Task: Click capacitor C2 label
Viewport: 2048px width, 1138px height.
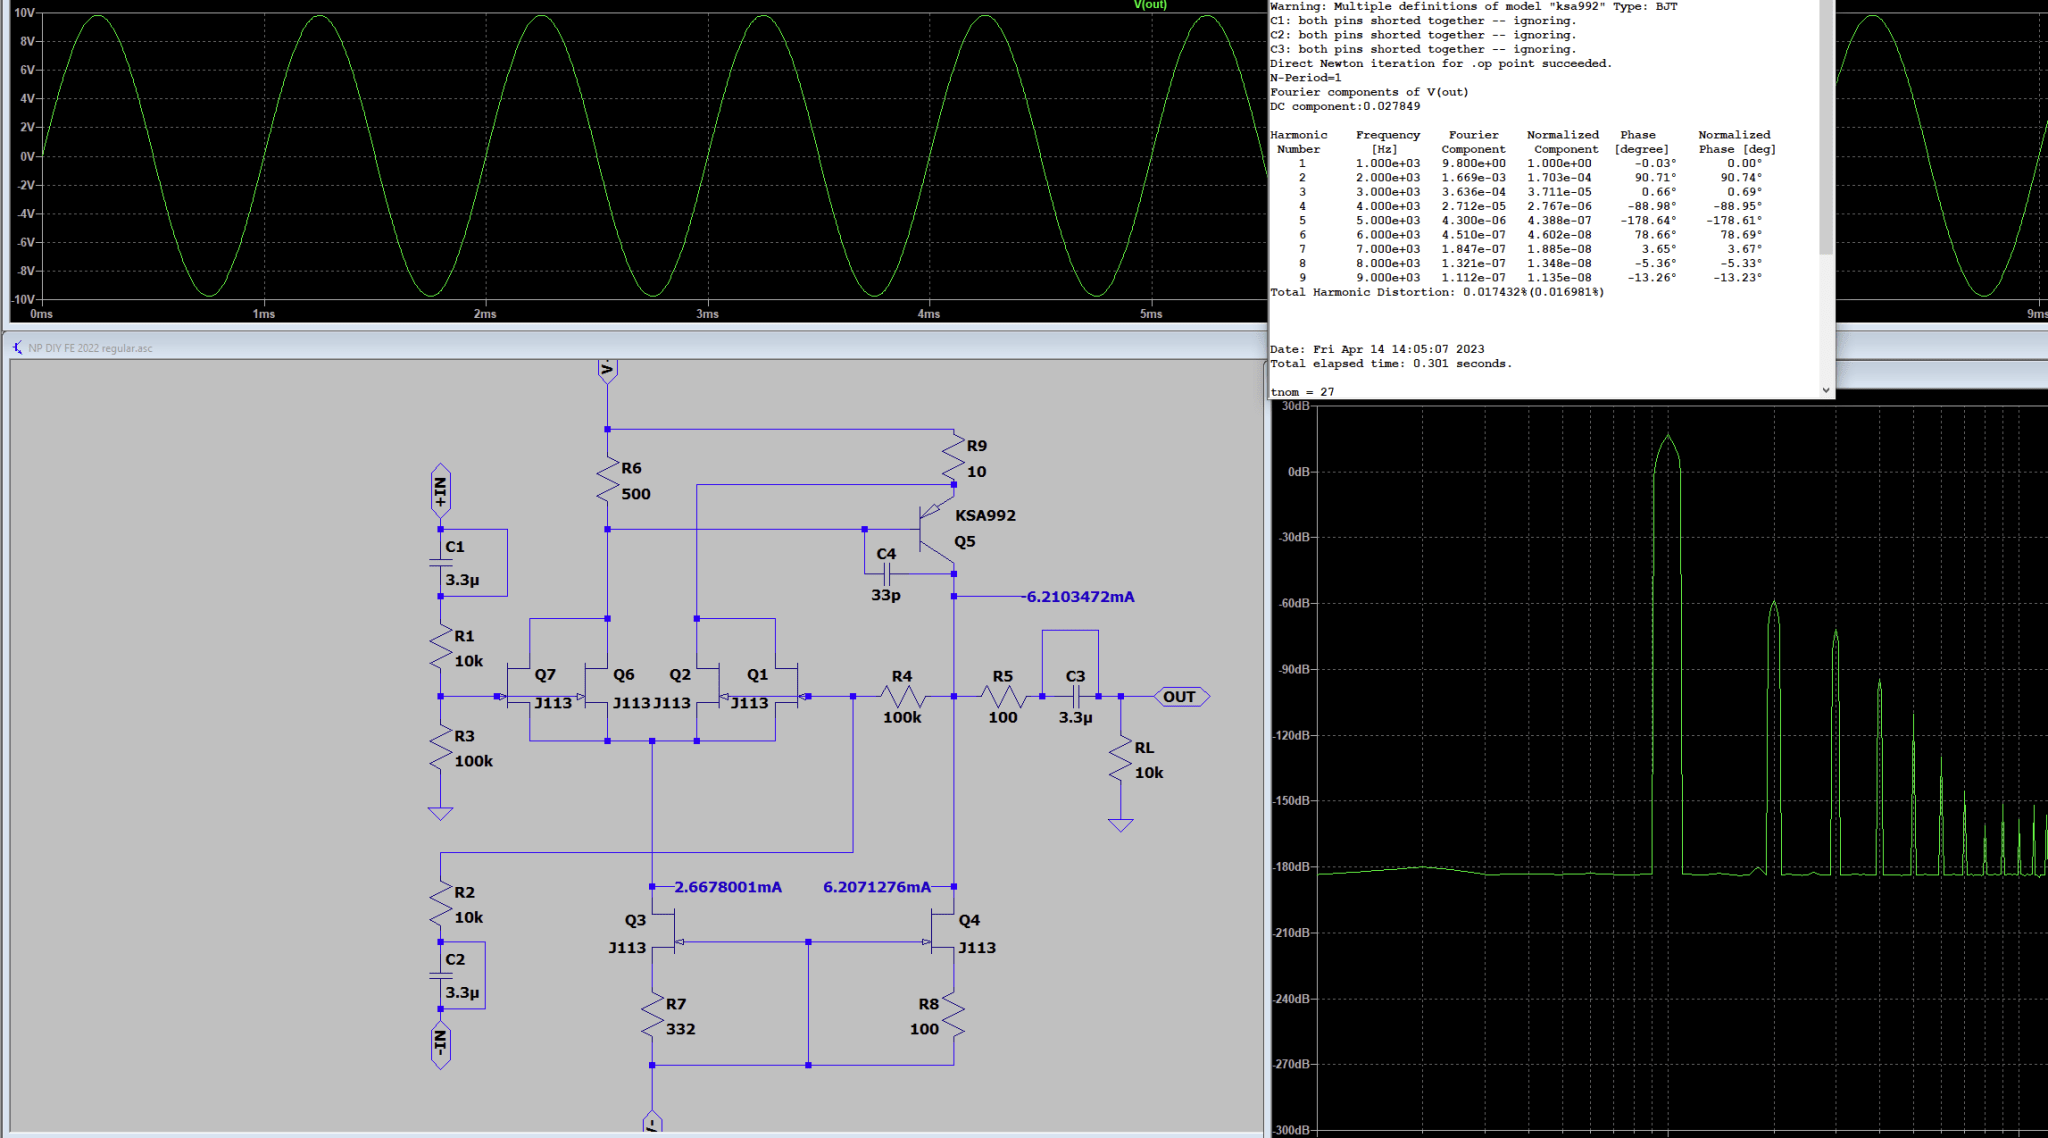Action: tap(455, 959)
